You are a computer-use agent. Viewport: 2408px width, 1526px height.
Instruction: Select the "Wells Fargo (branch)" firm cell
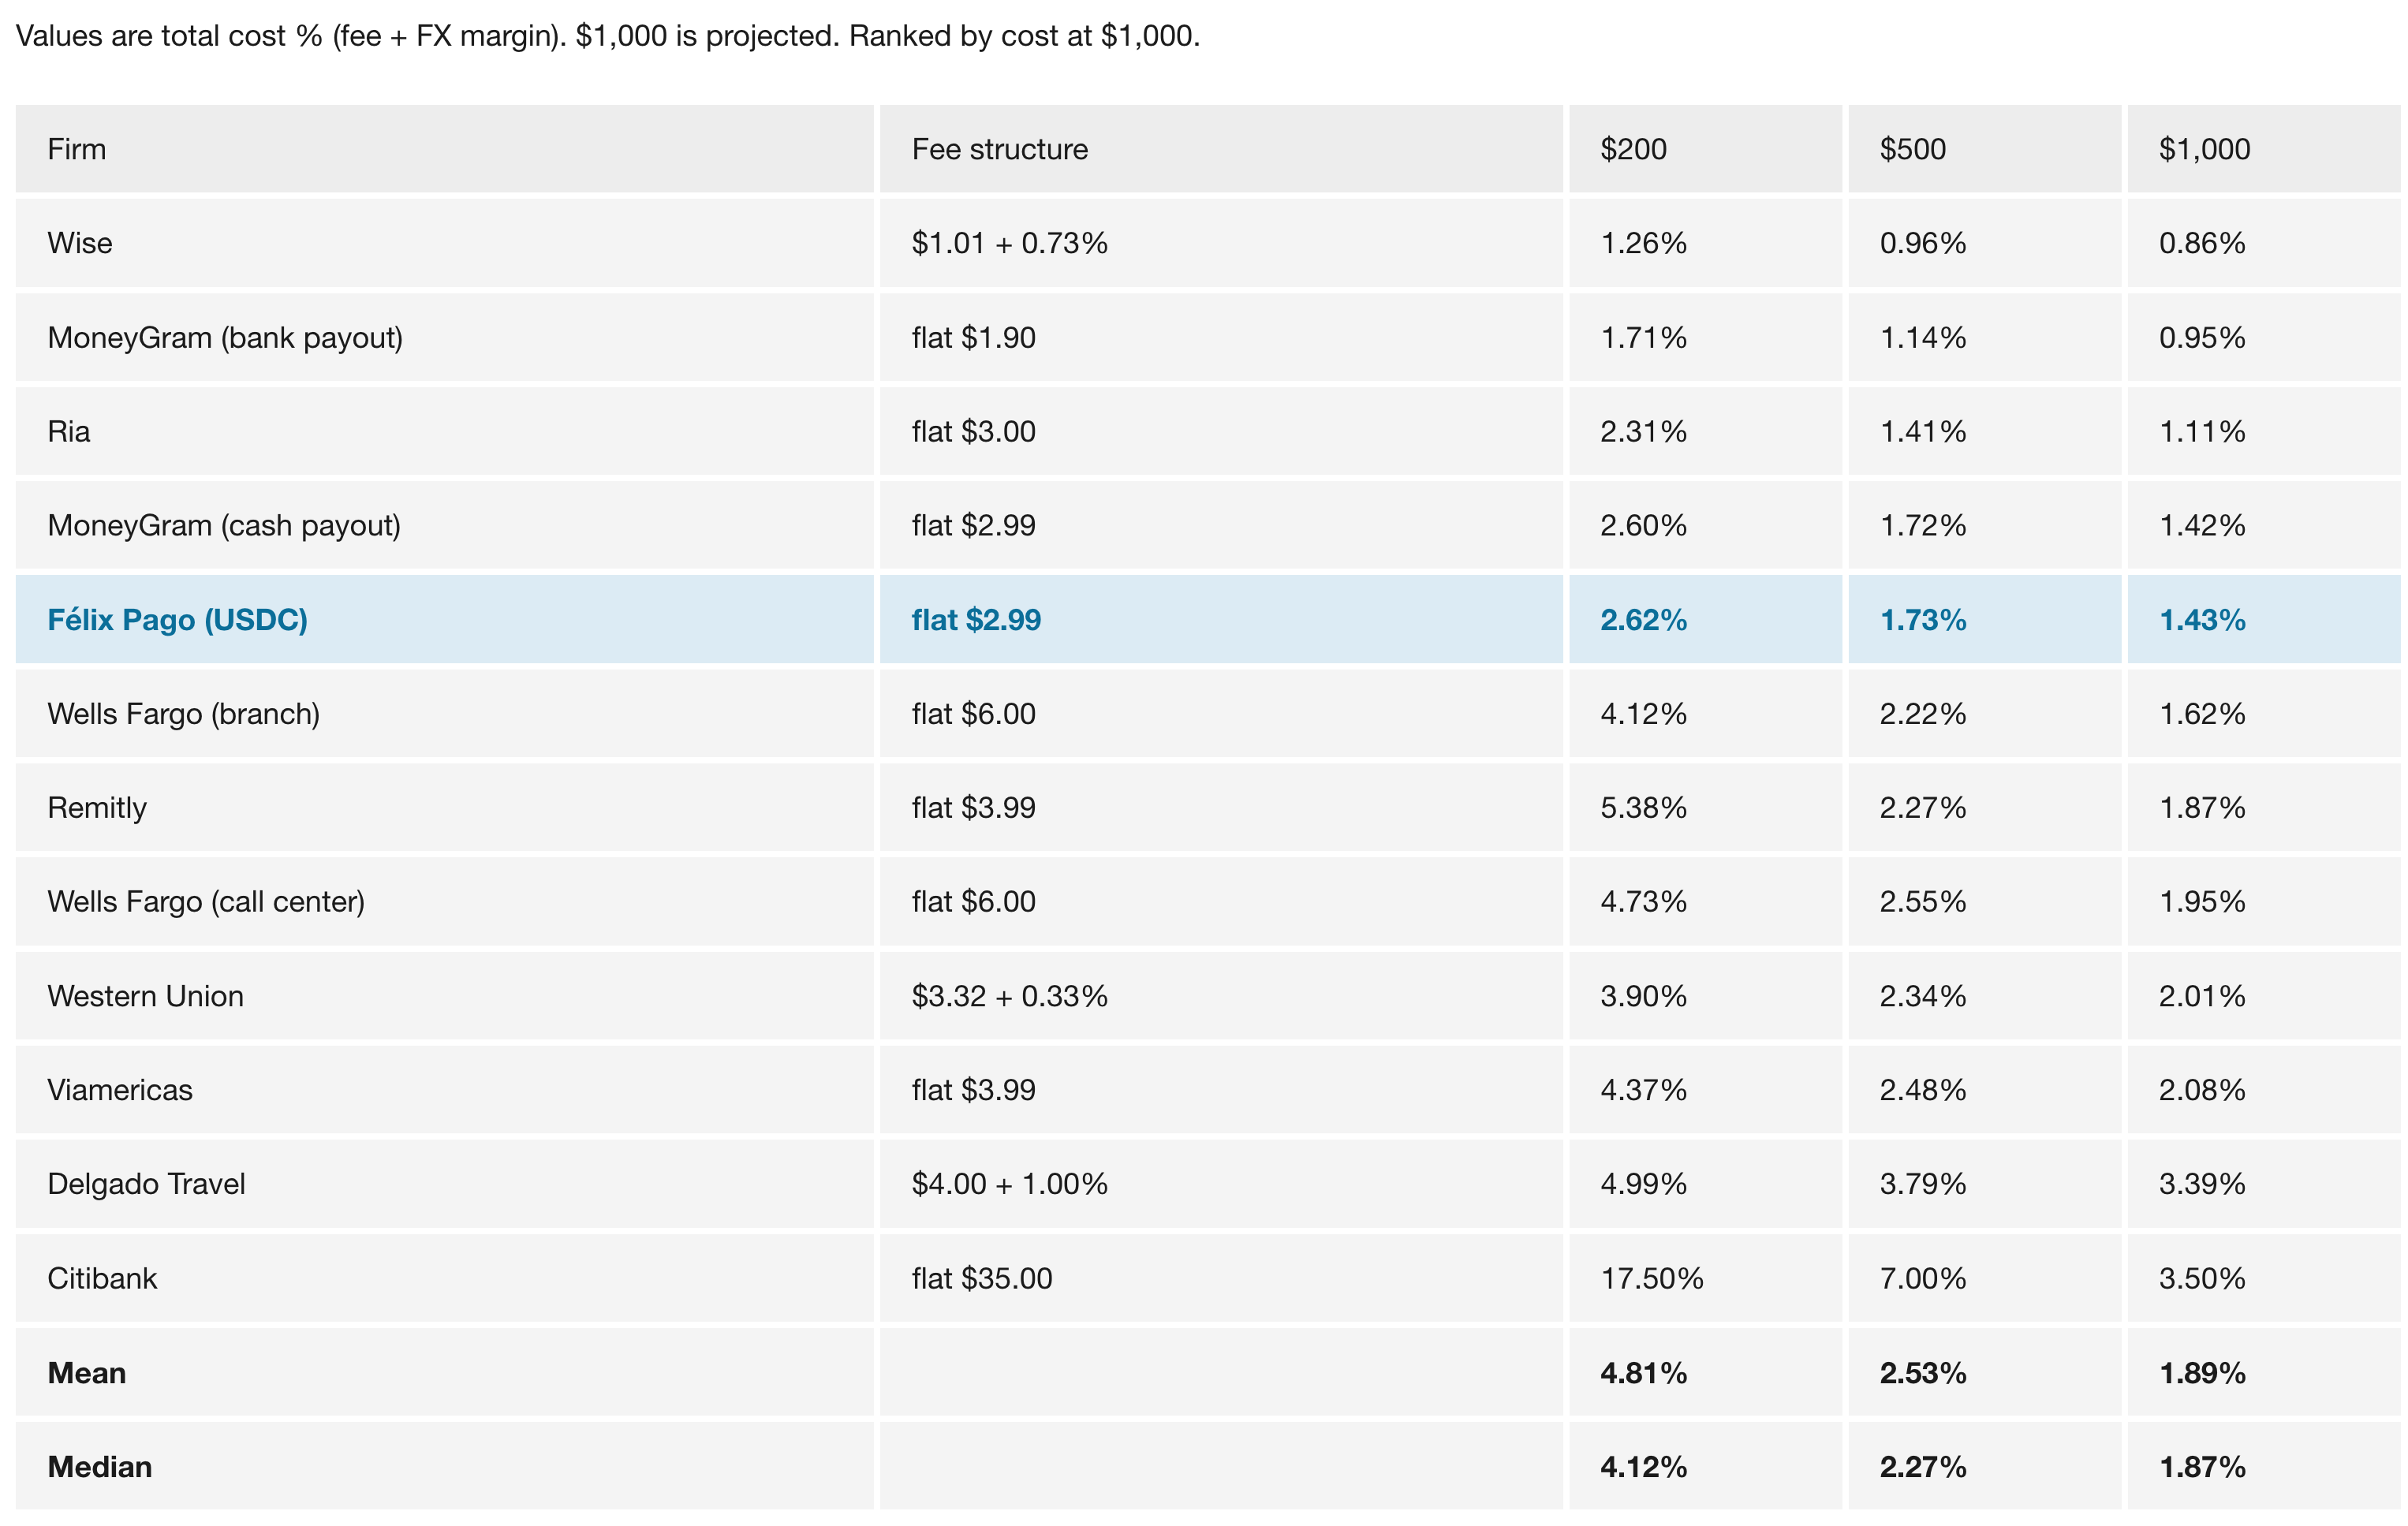point(445,713)
